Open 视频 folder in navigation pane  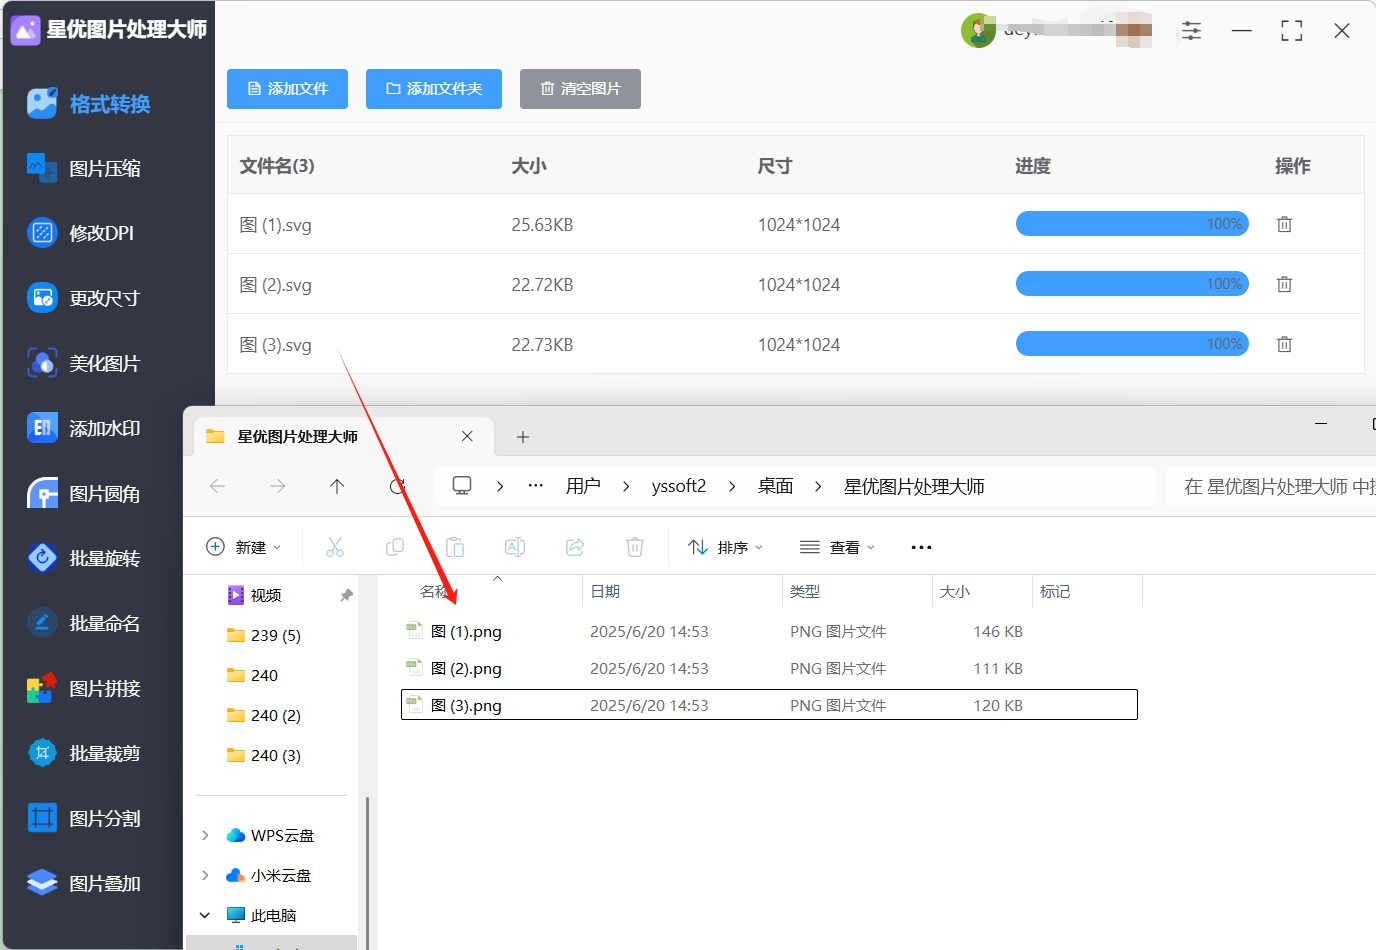coord(265,595)
